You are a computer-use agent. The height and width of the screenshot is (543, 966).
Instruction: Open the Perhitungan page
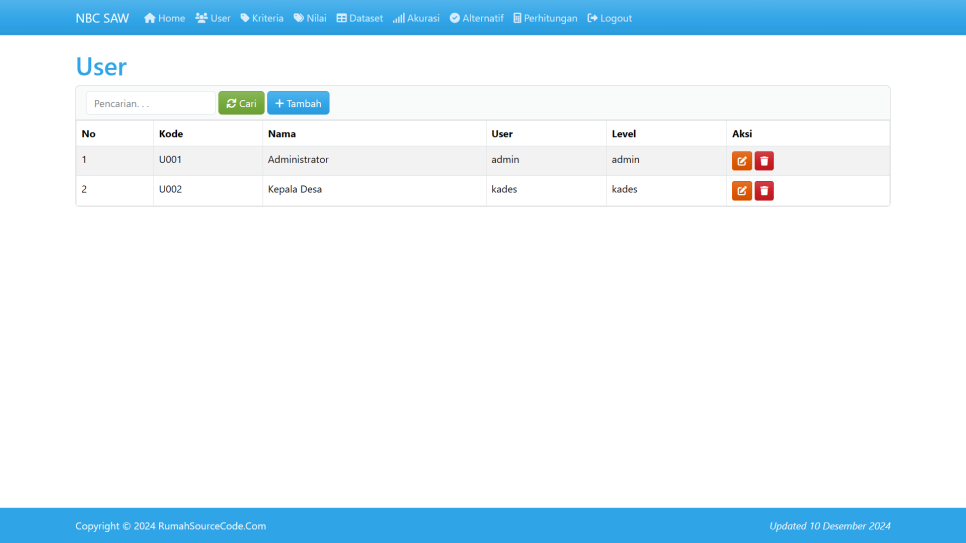(x=545, y=18)
